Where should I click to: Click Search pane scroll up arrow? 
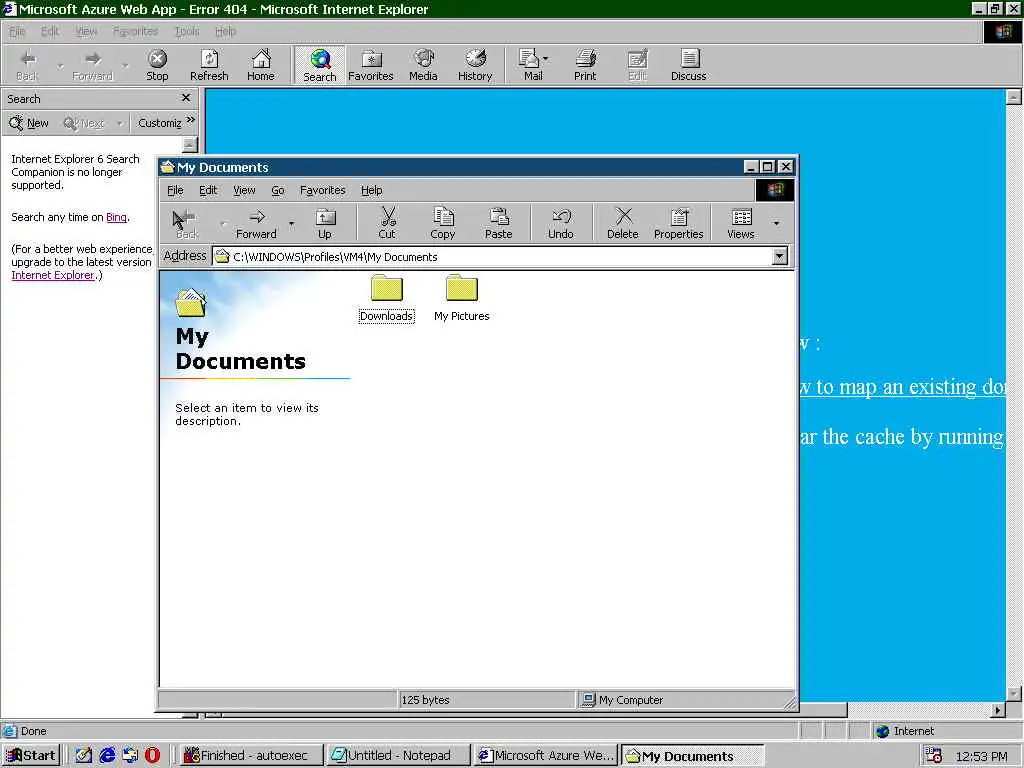click(x=190, y=144)
